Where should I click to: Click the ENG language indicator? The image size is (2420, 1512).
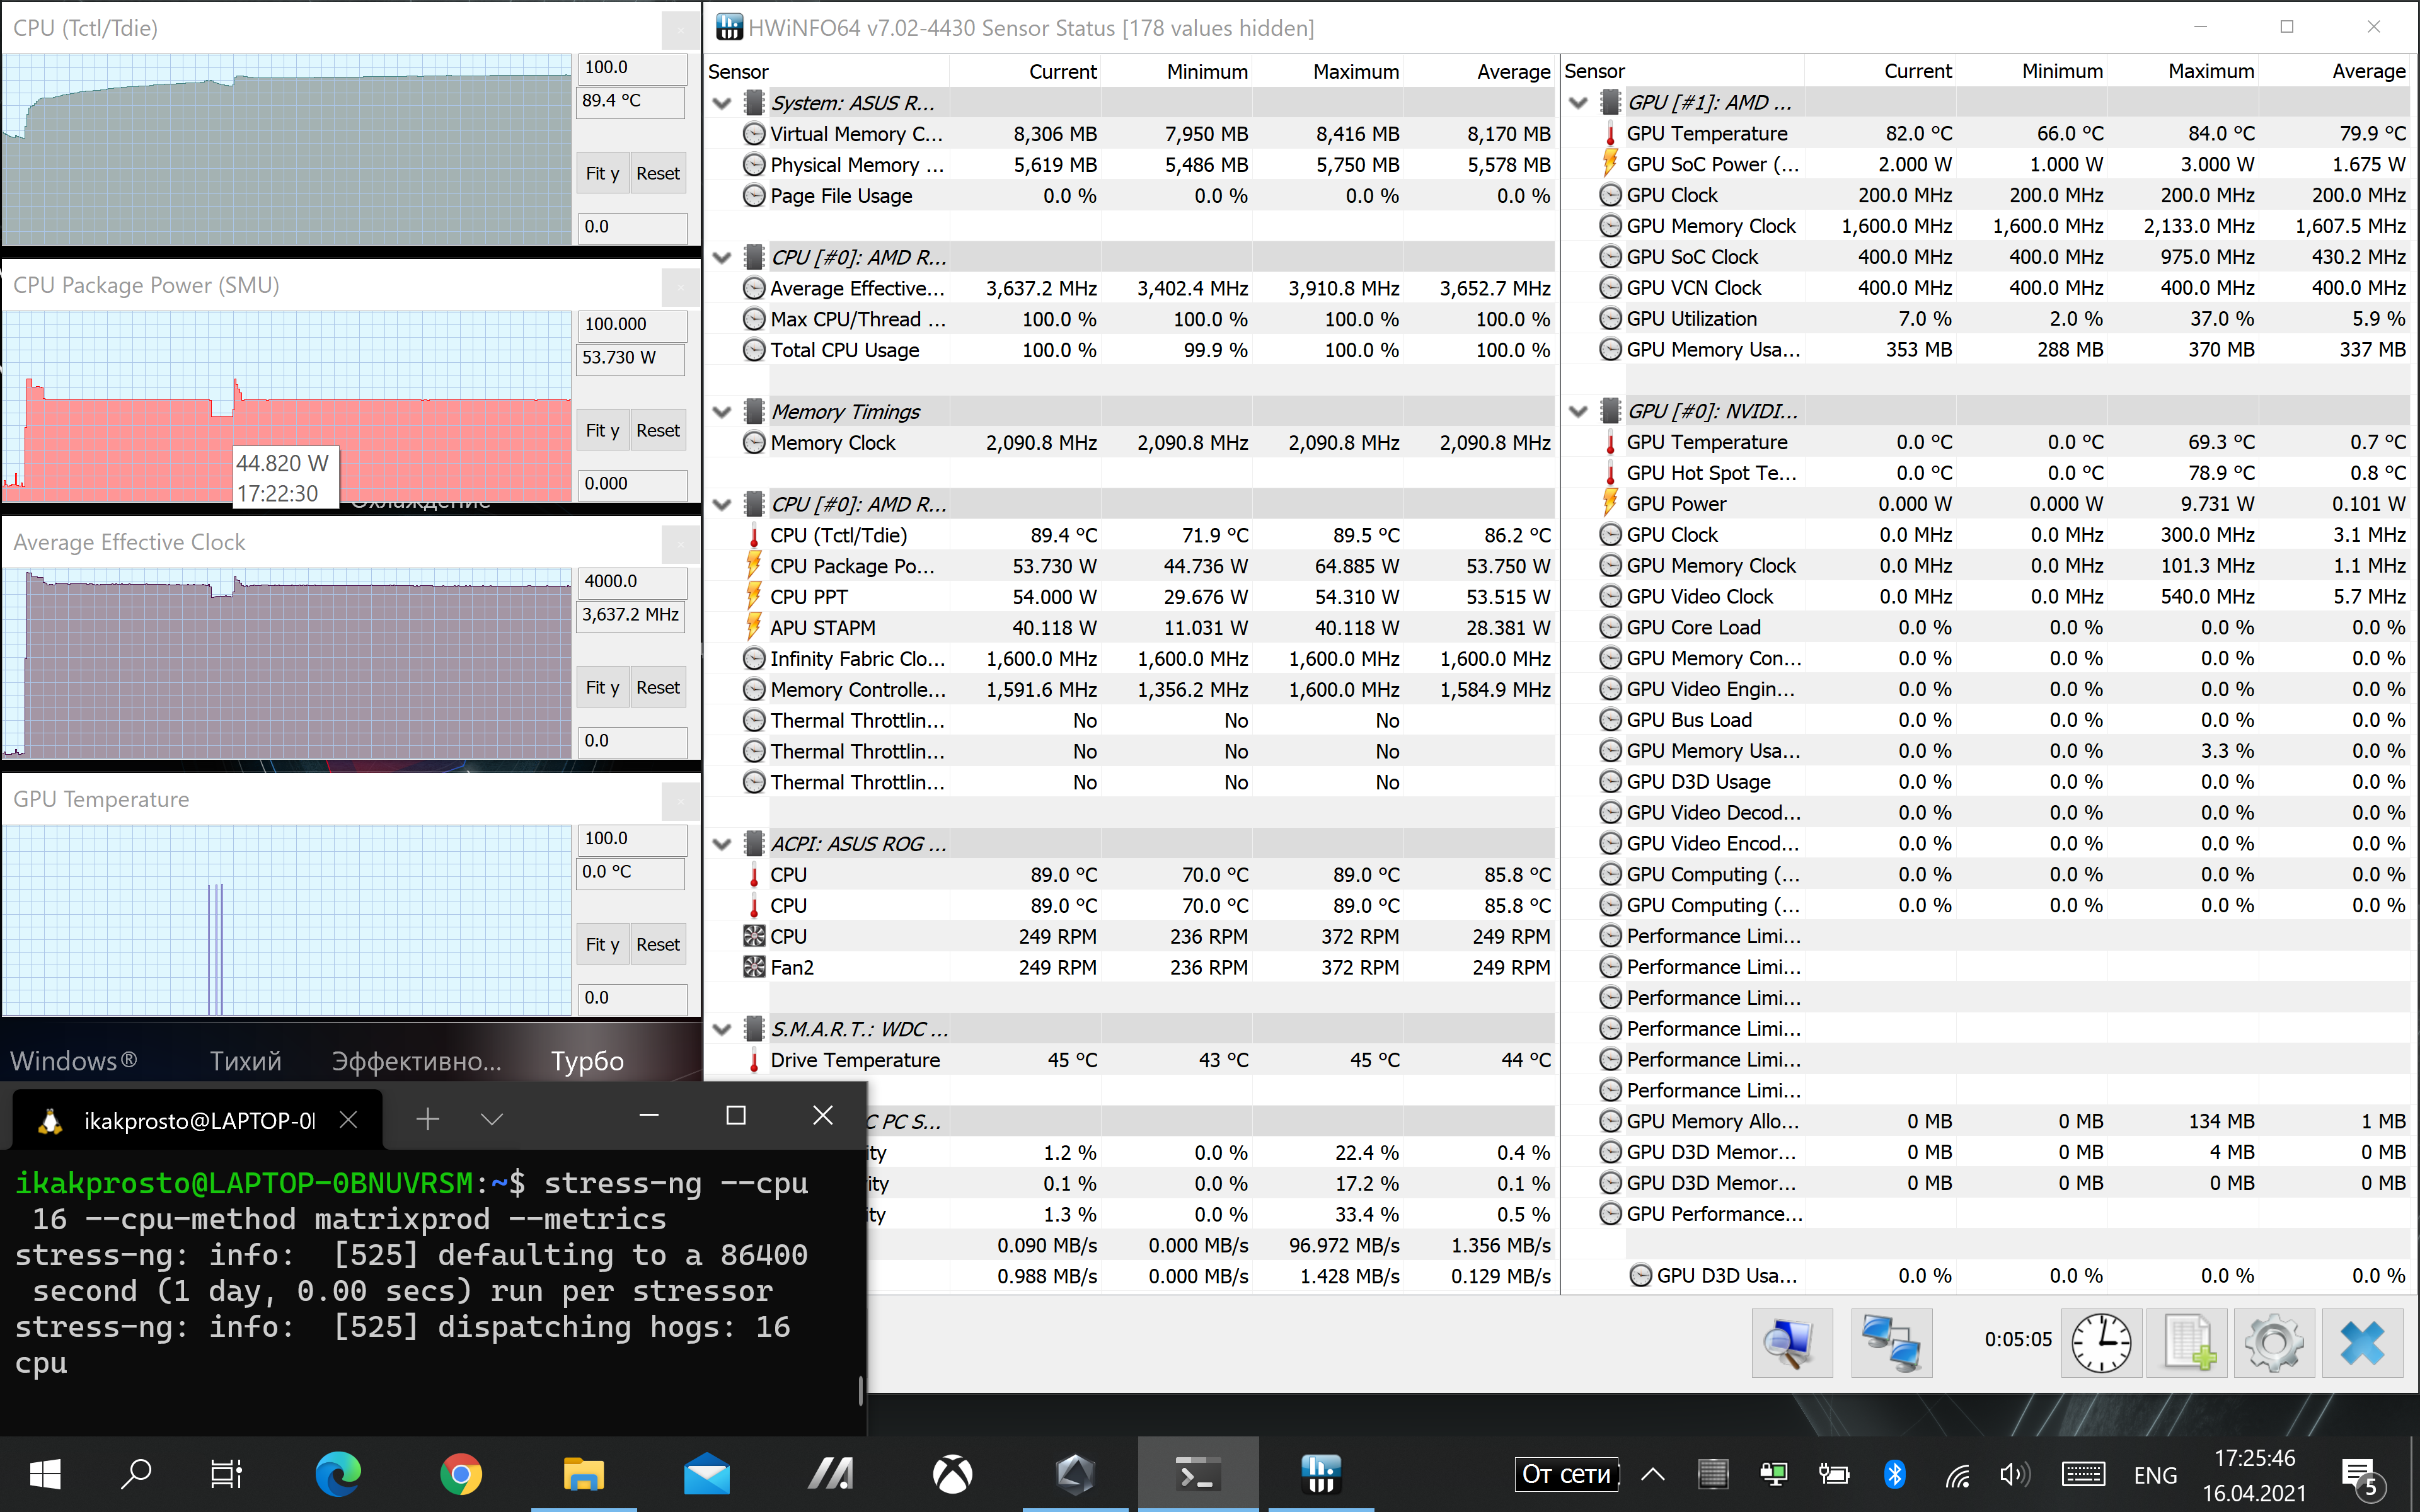[x=2155, y=1475]
